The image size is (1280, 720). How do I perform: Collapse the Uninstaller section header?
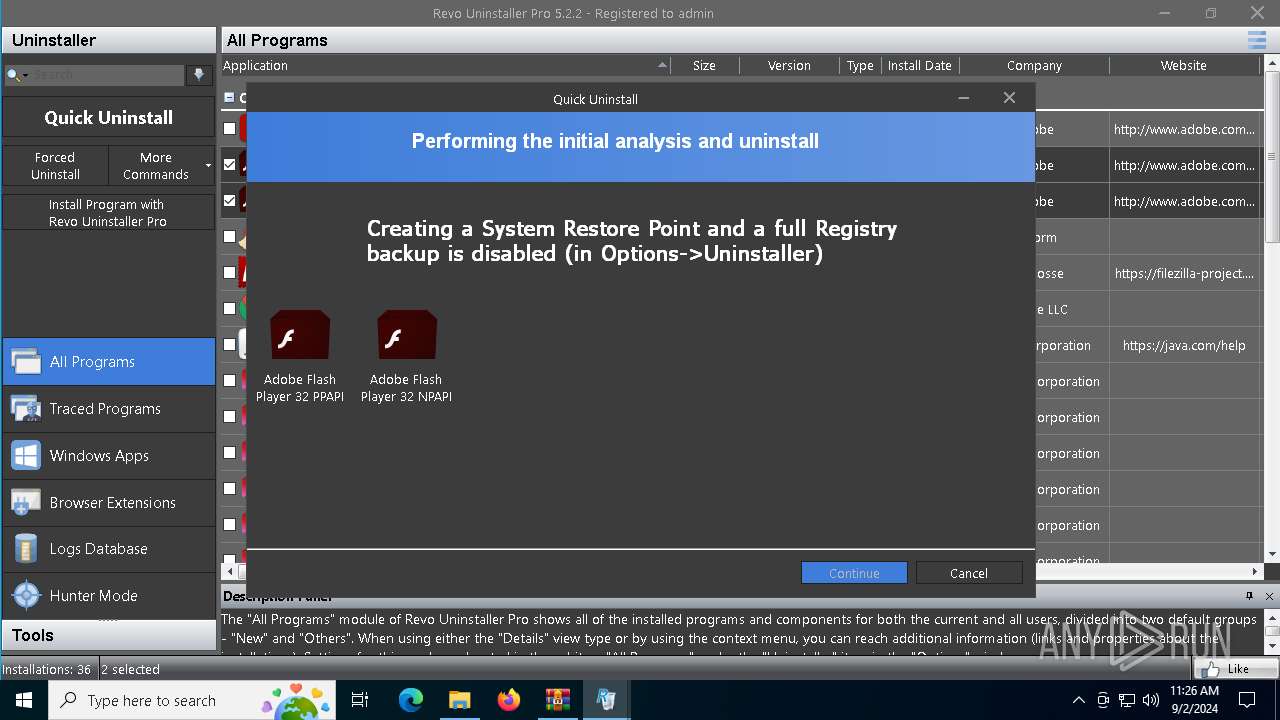point(108,40)
